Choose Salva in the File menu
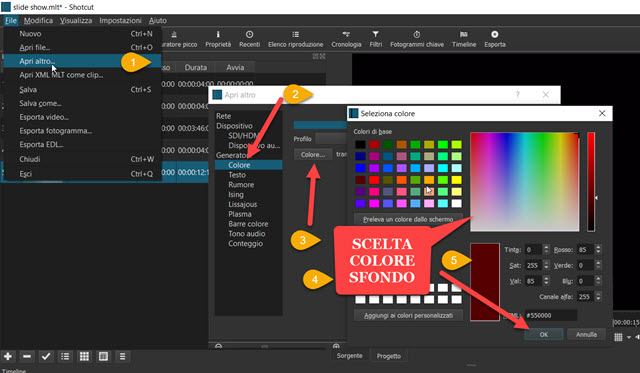Image resolution: width=640 pixels, height=373 pixels. tap(83, 89)
